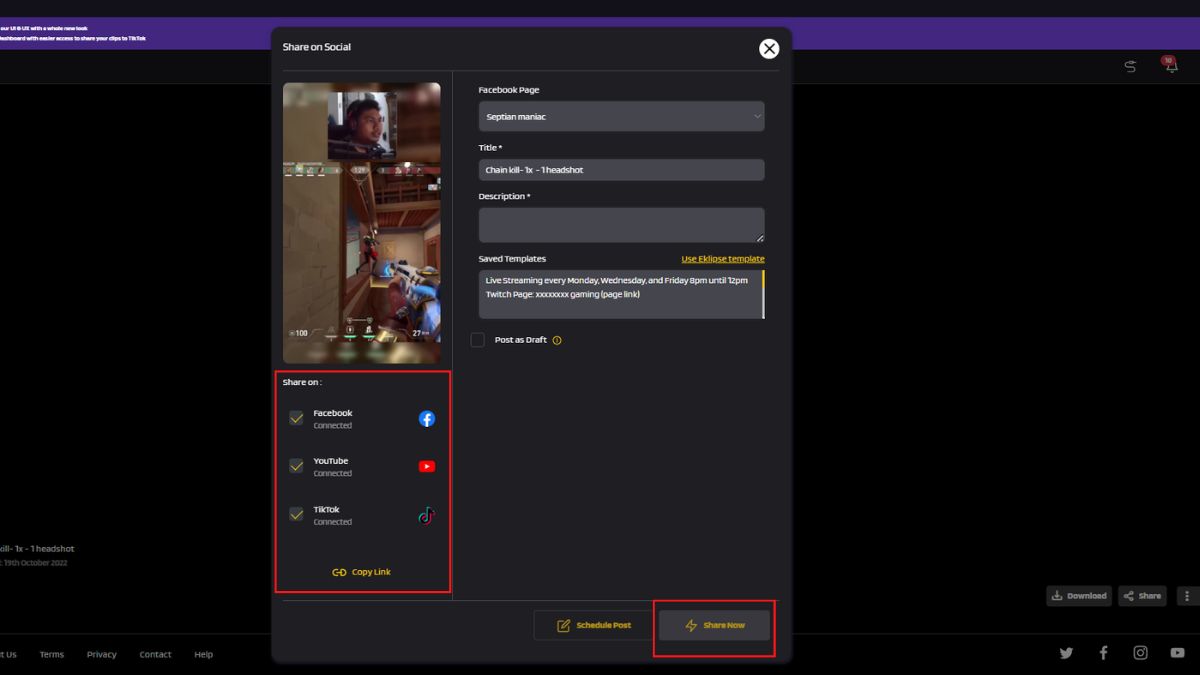Image resolution: width=1200 pixels, height=675 pixels.
Task: Click the Schedule Post button
Action: pos(592,624)
